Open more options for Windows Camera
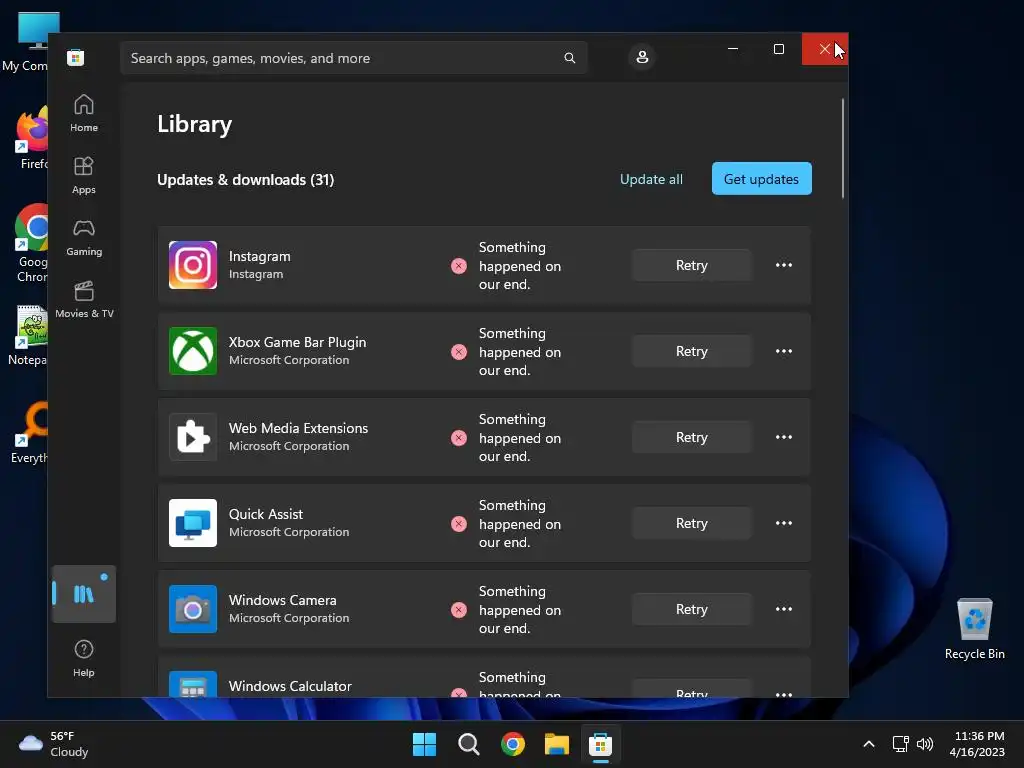The height and width of the screenshot is (768, 1024). point(784,609)
